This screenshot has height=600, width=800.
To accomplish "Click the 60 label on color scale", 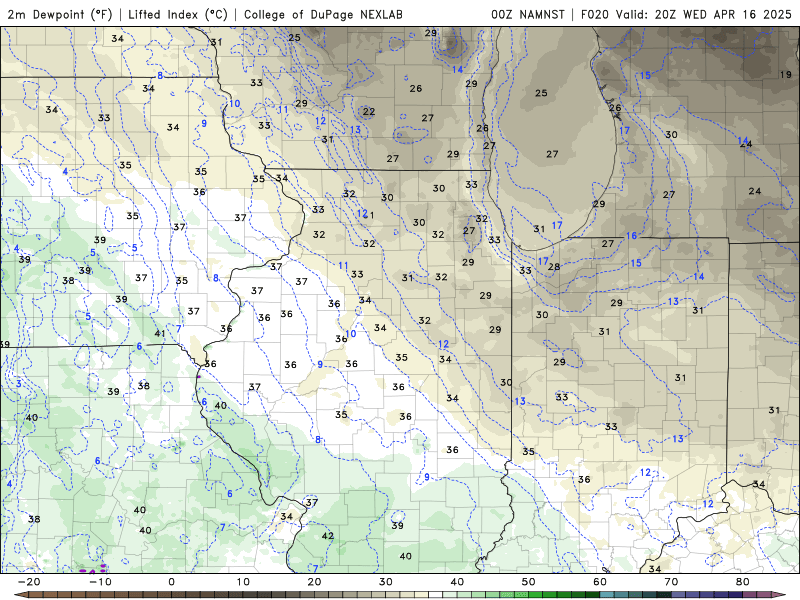I will [600, 582].
